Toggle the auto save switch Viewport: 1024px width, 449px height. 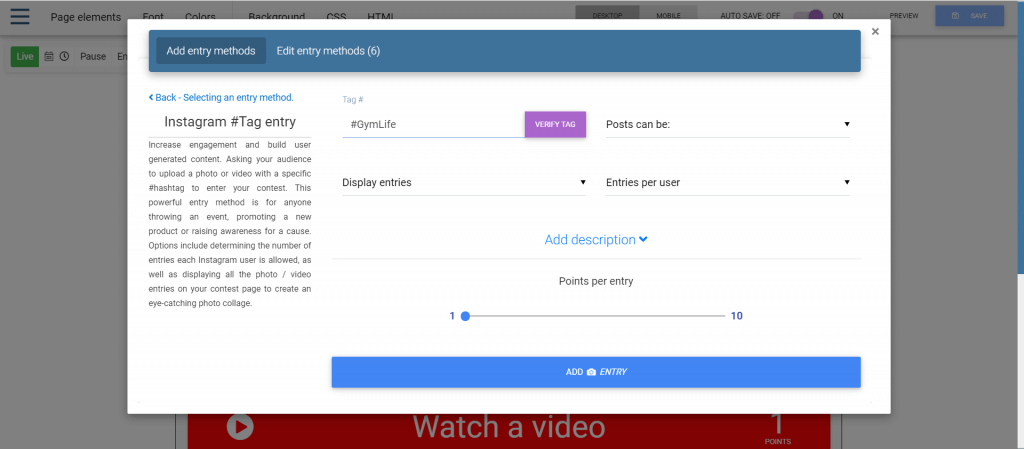coord(808,16)
